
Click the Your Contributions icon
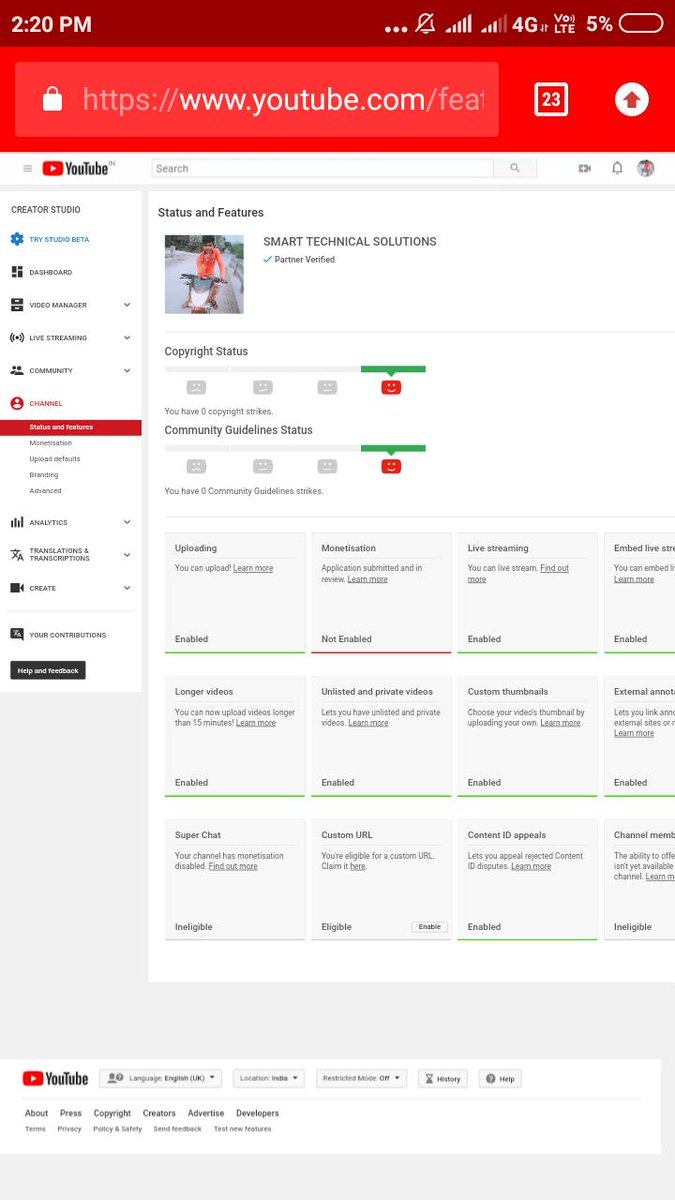[x=17, y=635]
